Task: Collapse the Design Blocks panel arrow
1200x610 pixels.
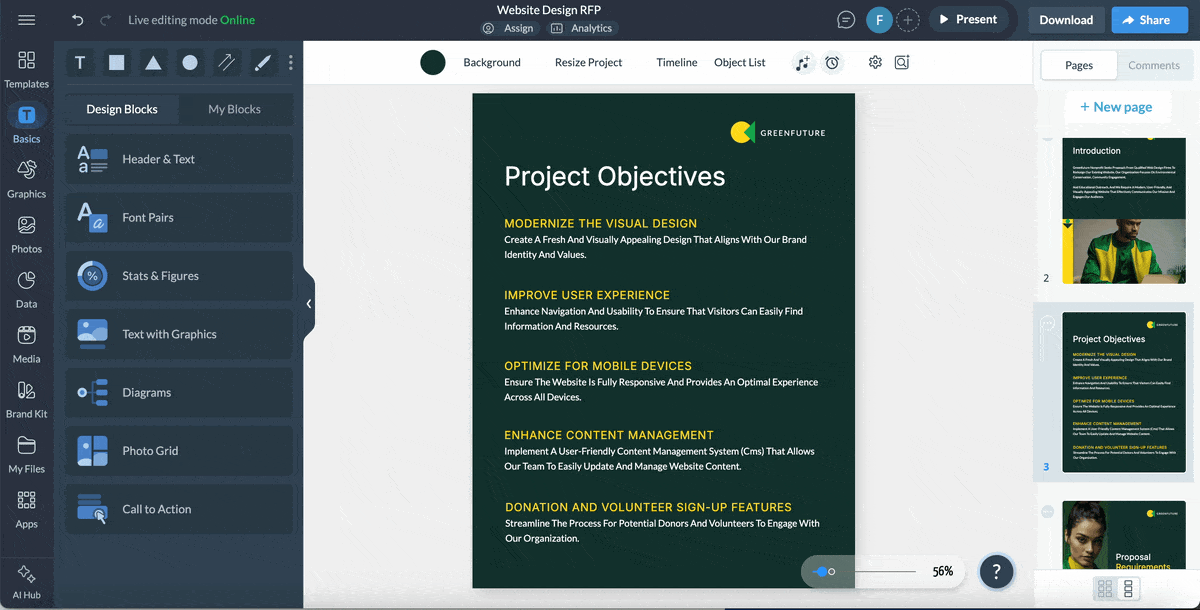Action: coord(308,302)
